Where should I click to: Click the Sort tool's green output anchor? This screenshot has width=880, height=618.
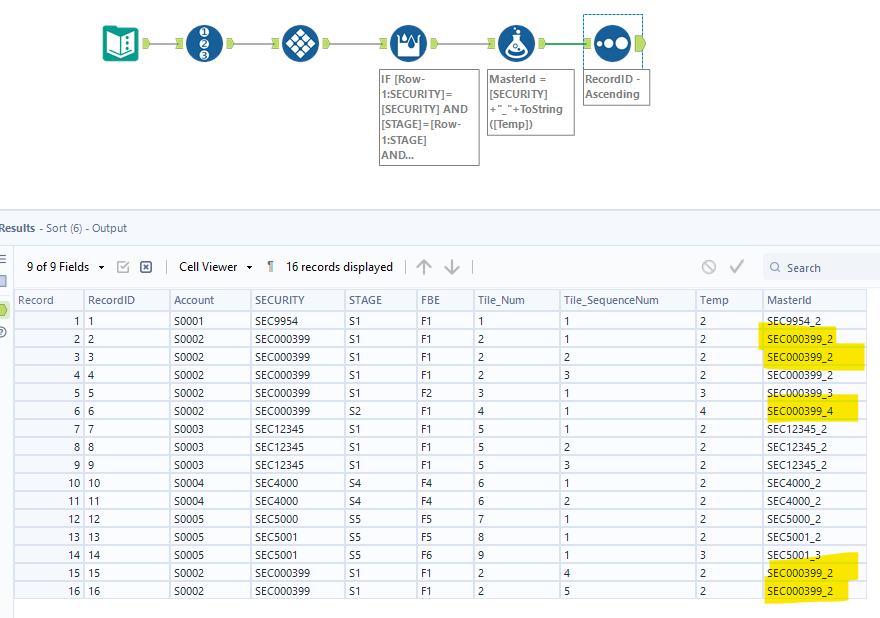click(640, 43)
